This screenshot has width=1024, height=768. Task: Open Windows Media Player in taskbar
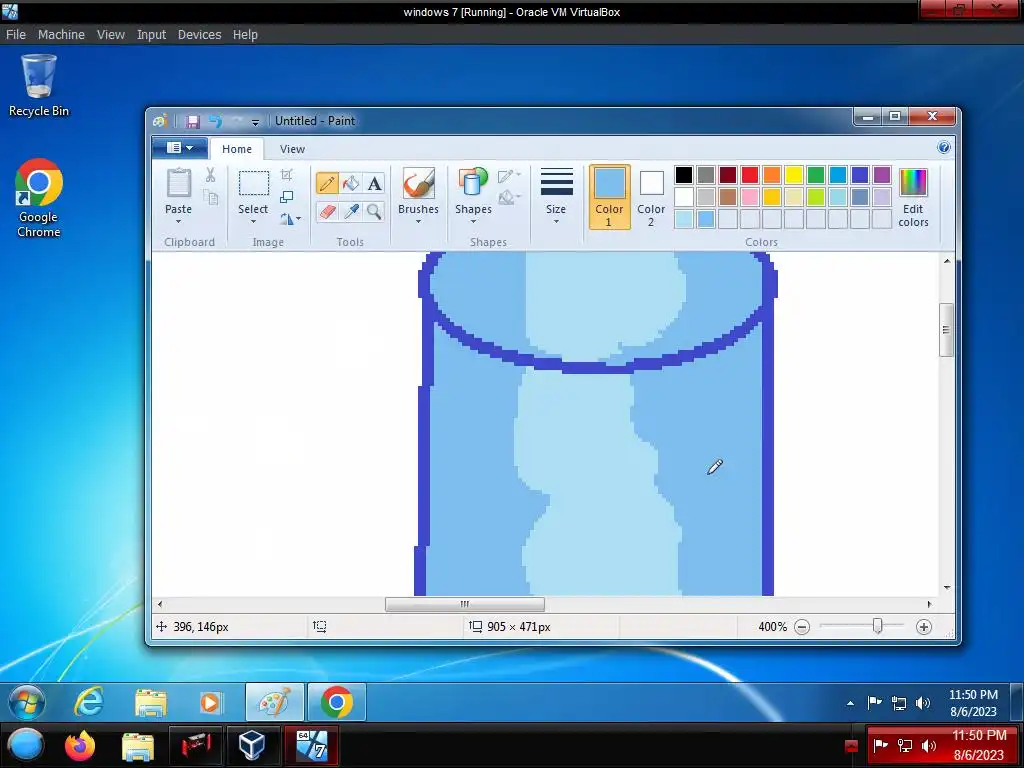coord(210,702)
